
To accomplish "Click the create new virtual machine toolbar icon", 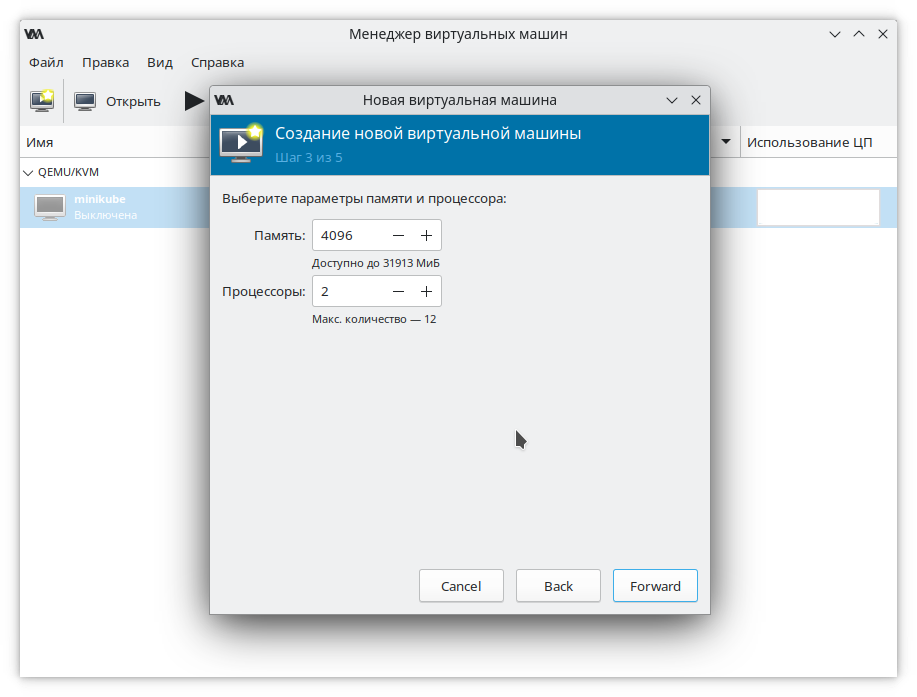I will point(42,100).
